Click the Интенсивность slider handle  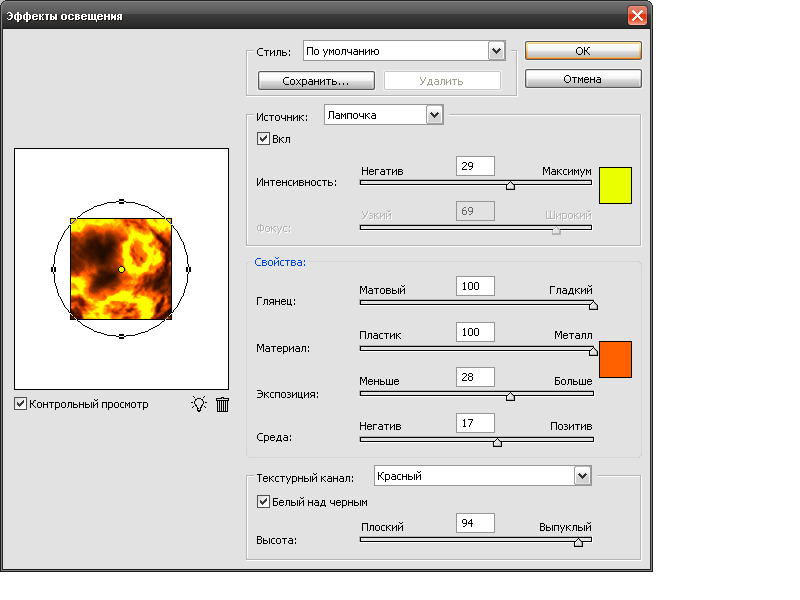point(510,185)
